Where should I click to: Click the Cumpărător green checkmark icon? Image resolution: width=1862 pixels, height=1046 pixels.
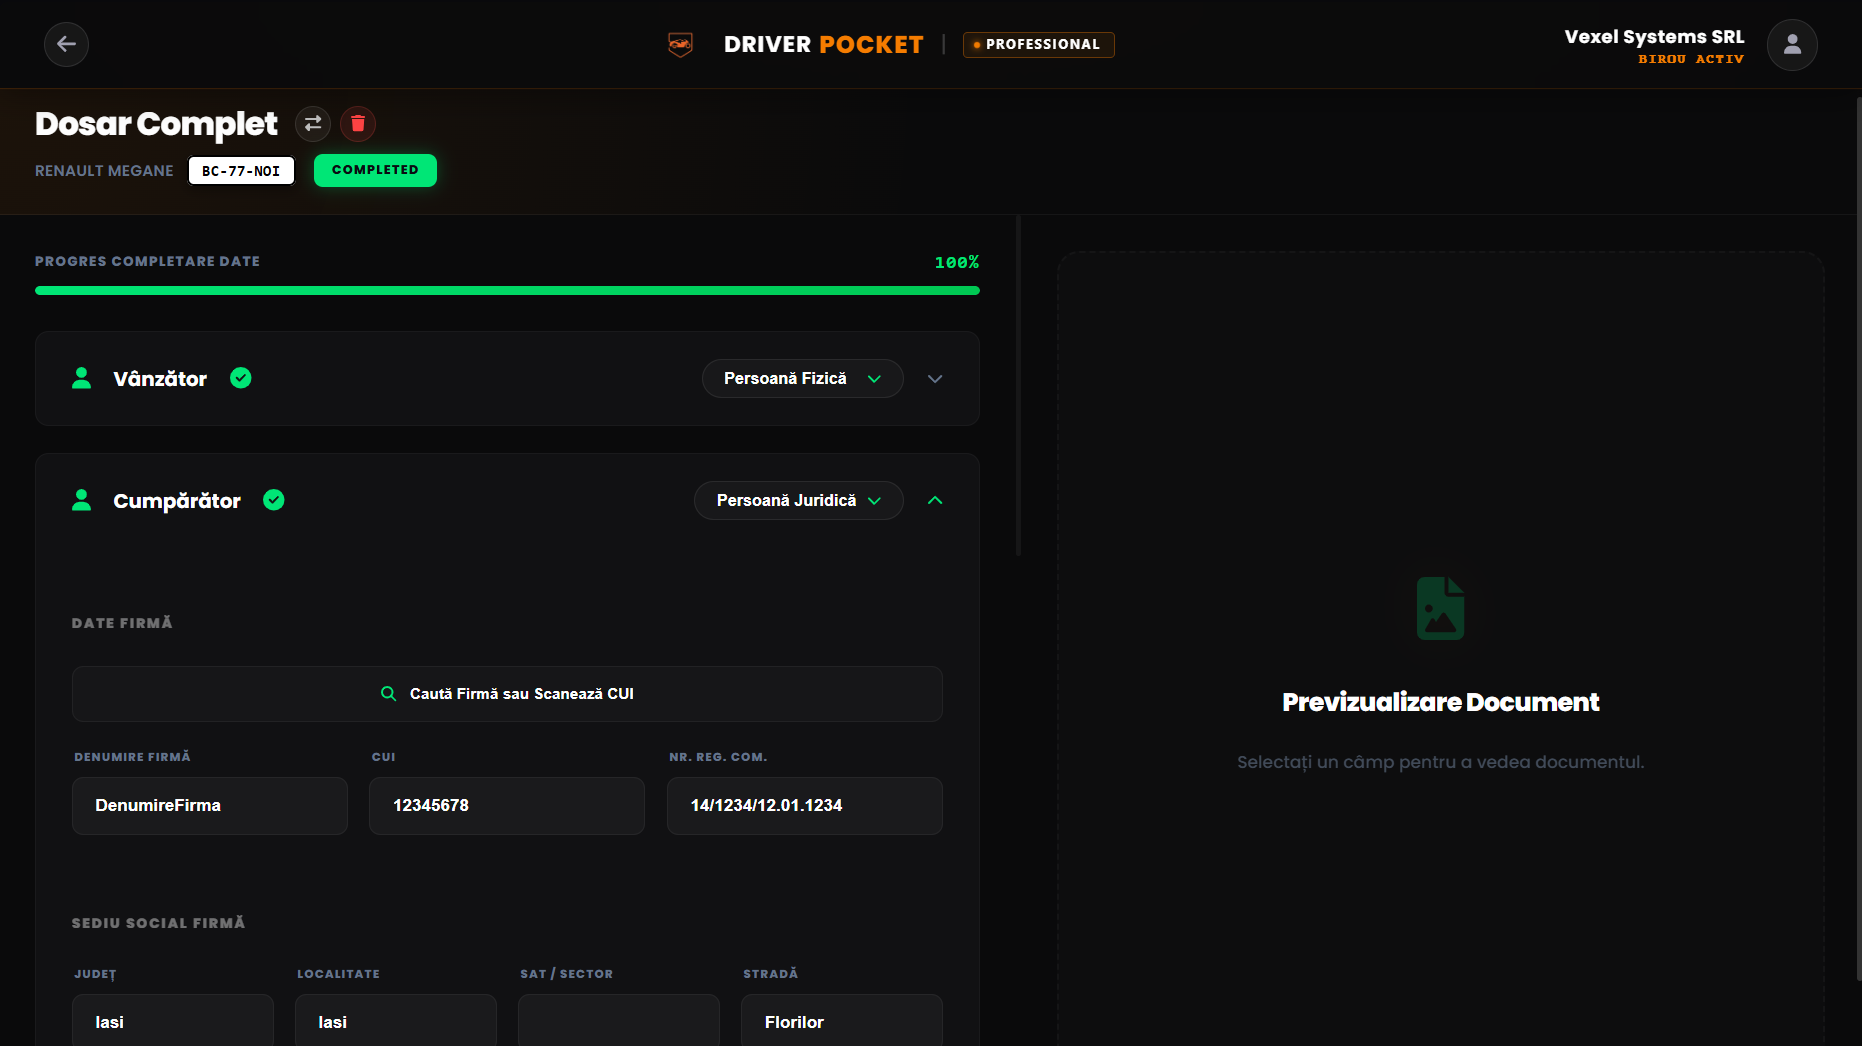pos(274,500)
